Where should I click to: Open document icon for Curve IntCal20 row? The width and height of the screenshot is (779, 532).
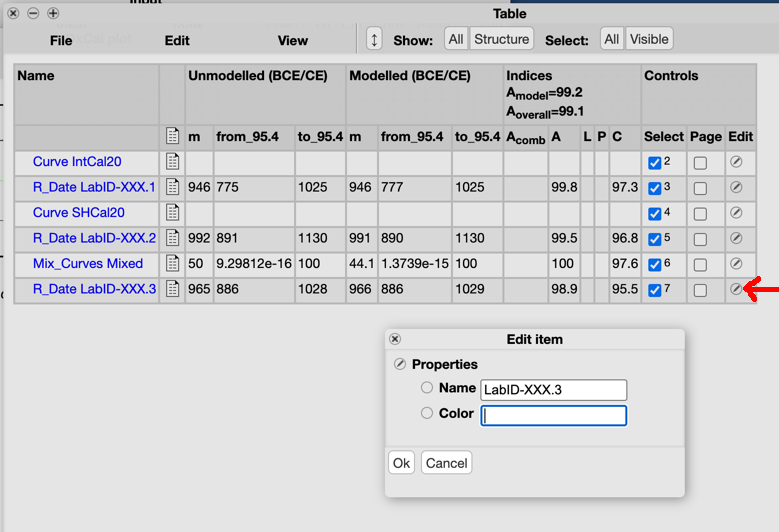coord(172,161)
